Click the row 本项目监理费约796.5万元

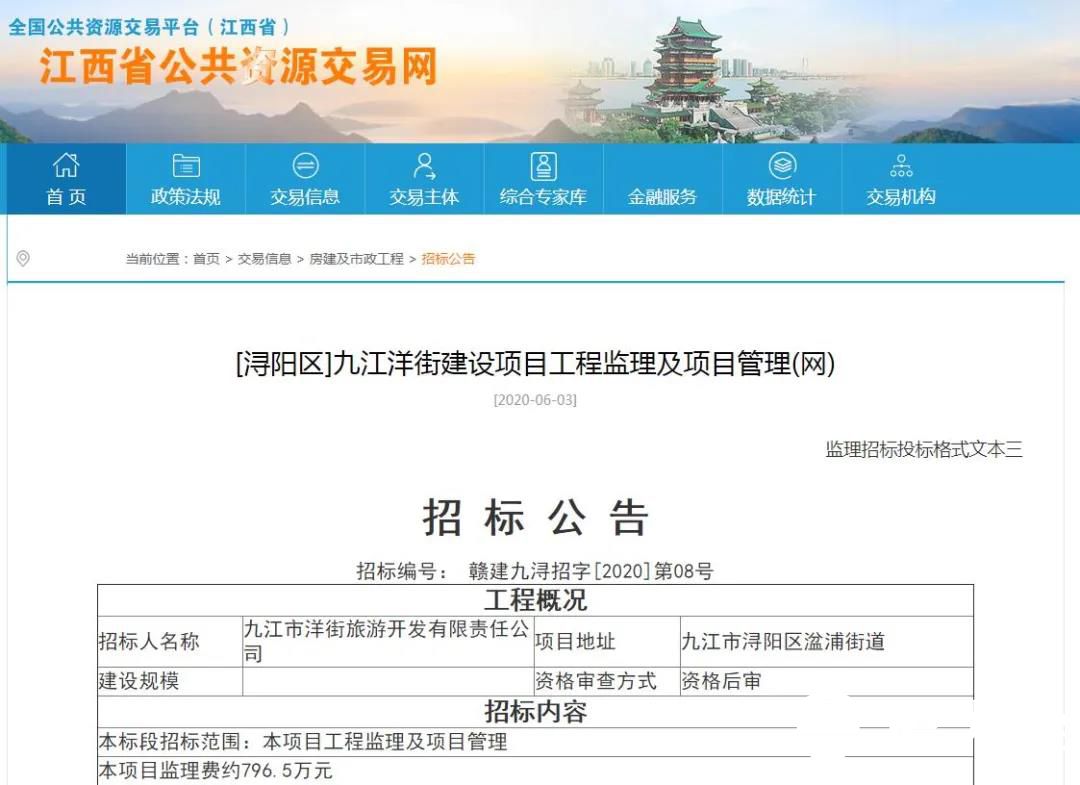(535, 771)
